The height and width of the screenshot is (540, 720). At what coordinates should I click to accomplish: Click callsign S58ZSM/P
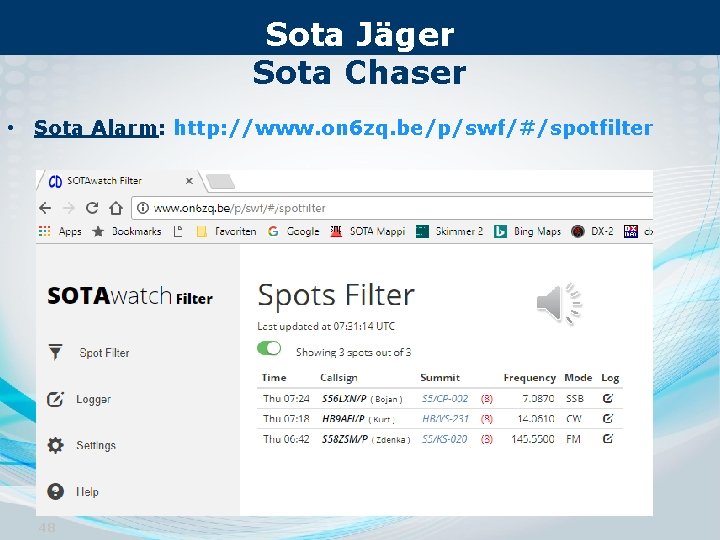[345, 439]
